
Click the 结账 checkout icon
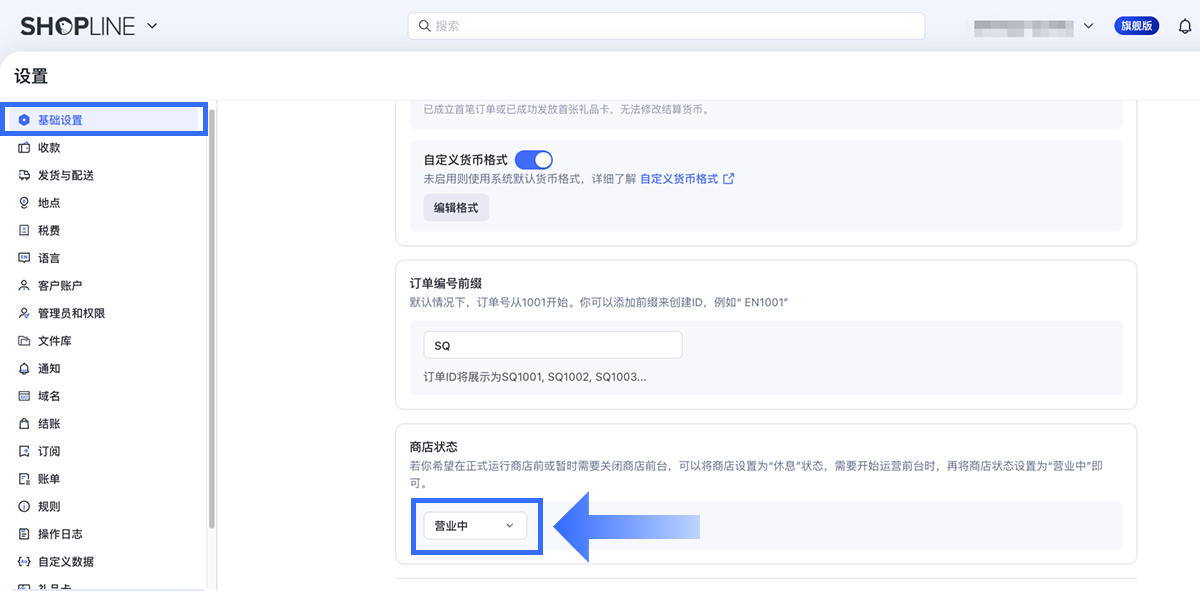[x=24, y=424]
